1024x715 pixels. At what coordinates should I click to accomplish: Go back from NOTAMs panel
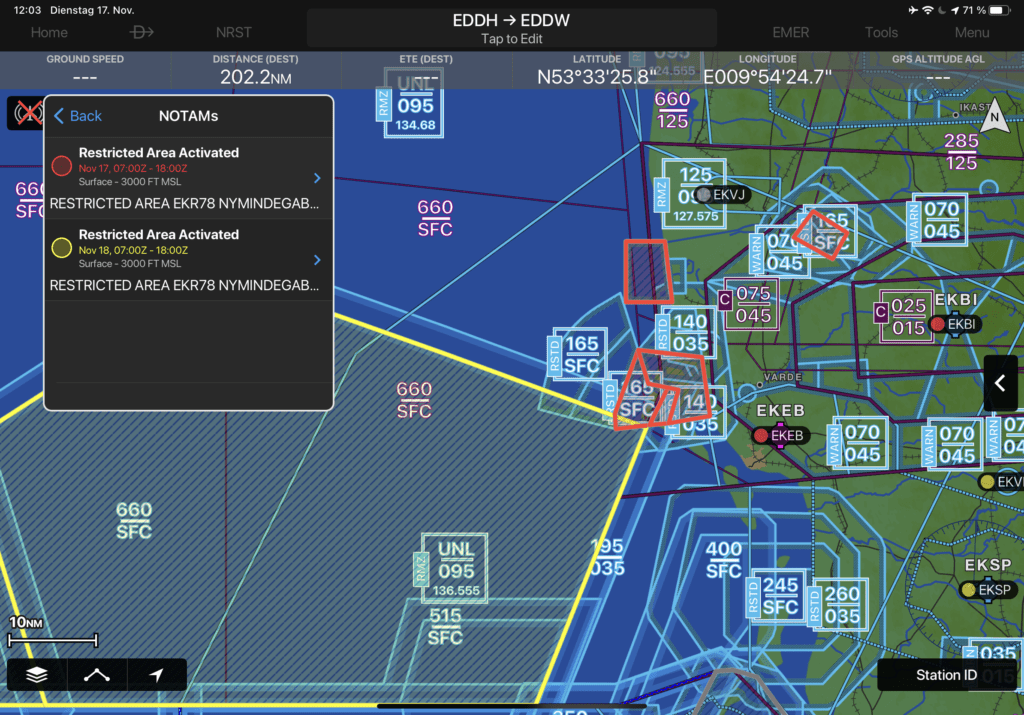coord(78,116)
